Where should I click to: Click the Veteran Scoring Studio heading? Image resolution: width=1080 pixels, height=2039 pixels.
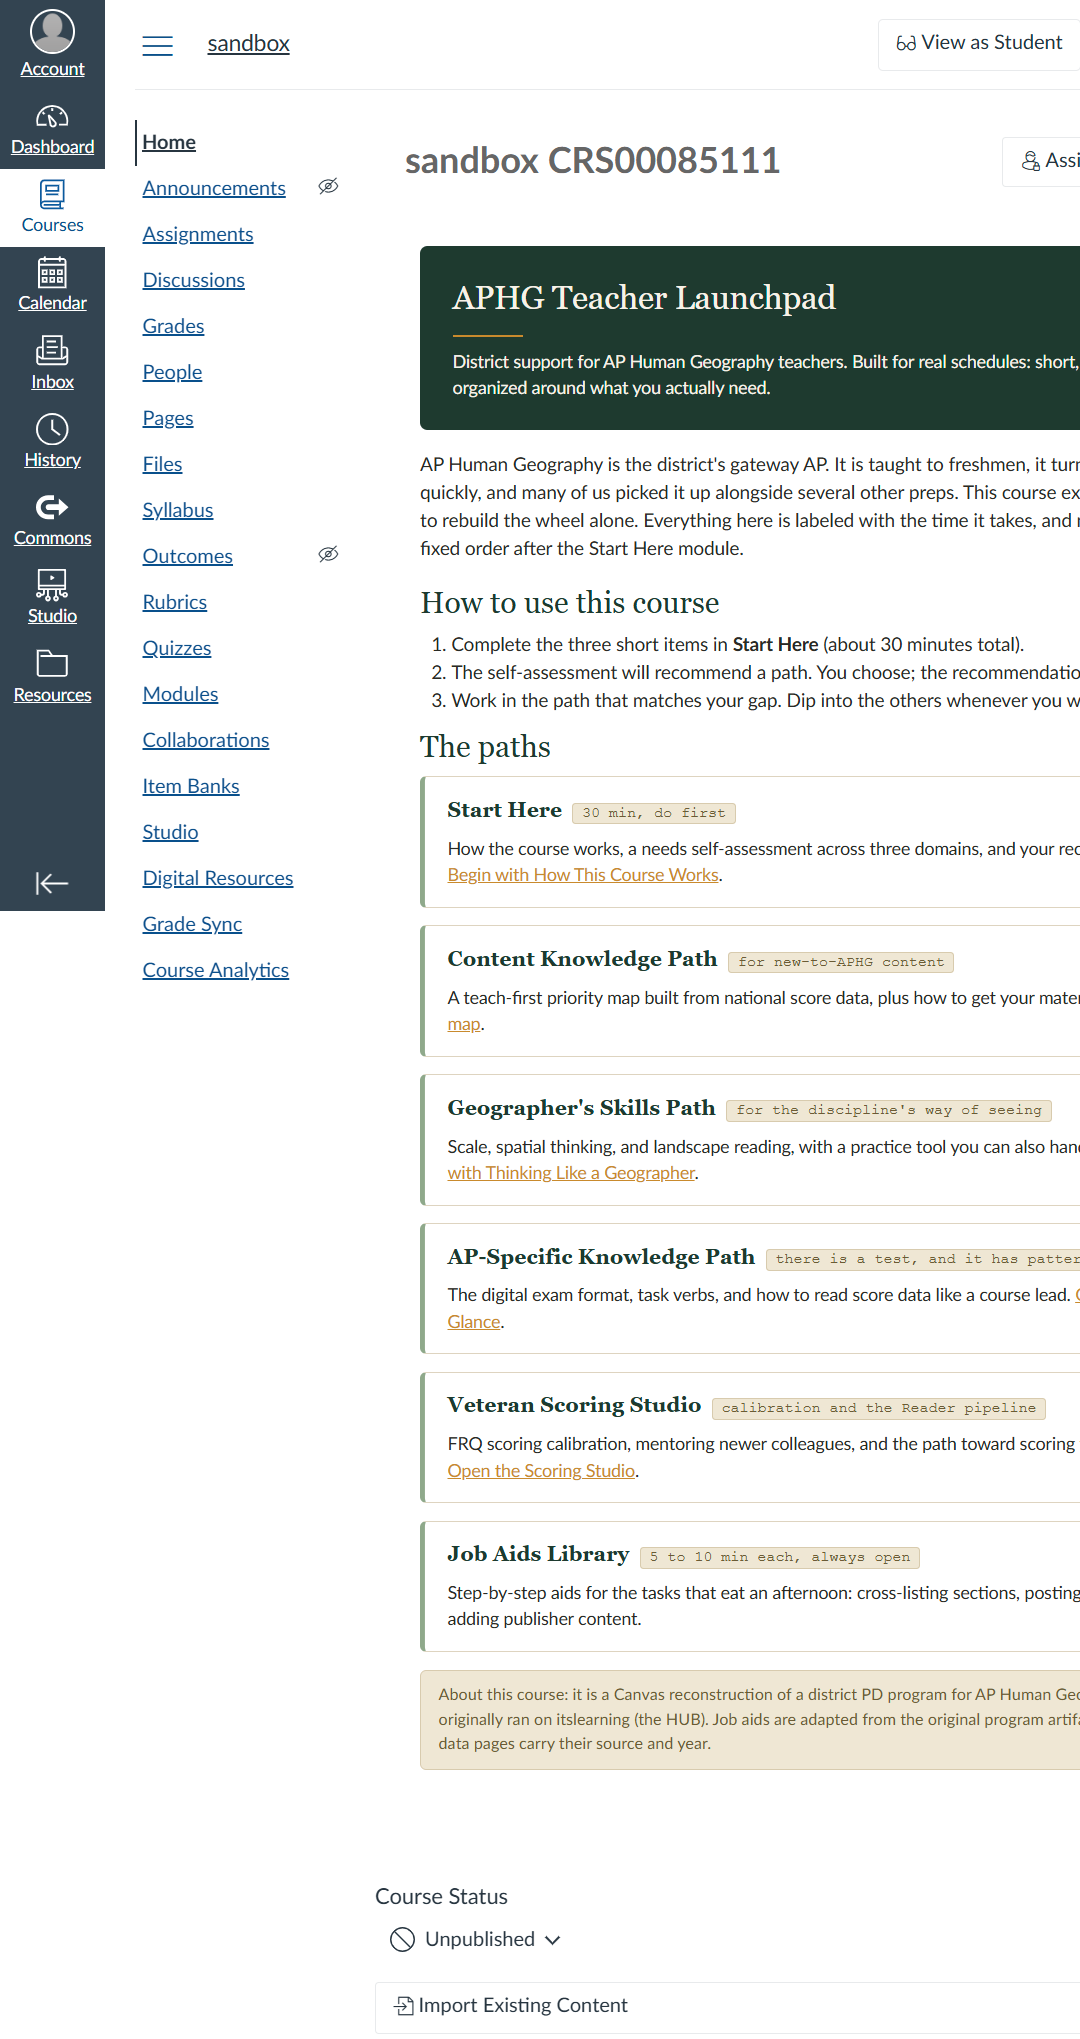click(x=574, y=1405)
